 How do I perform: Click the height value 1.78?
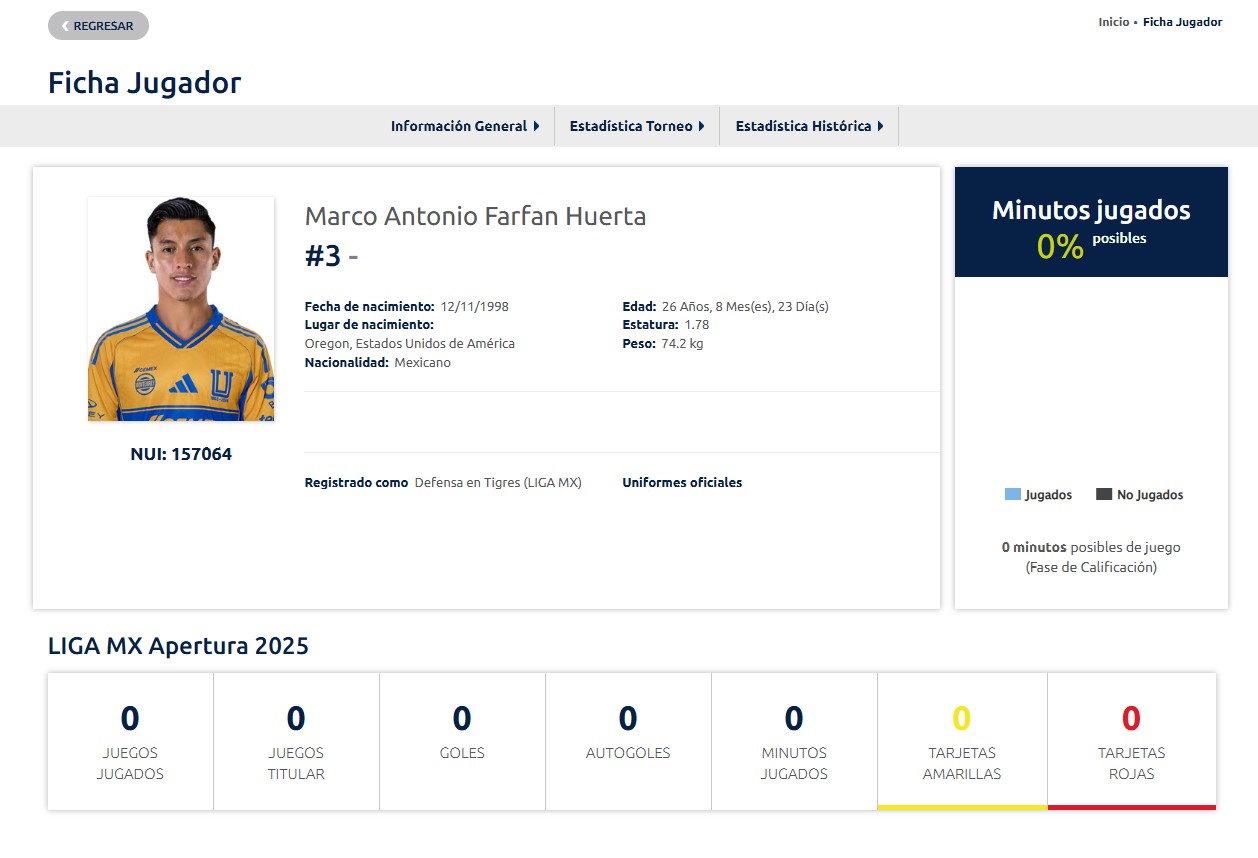697,325
